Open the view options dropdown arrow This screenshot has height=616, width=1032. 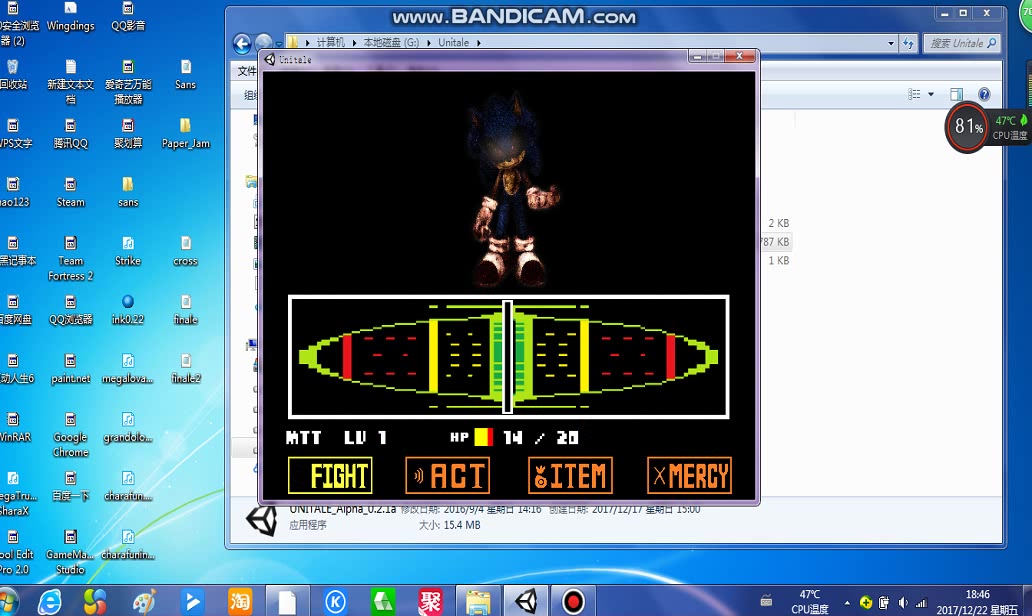click(x=931, y=94)
